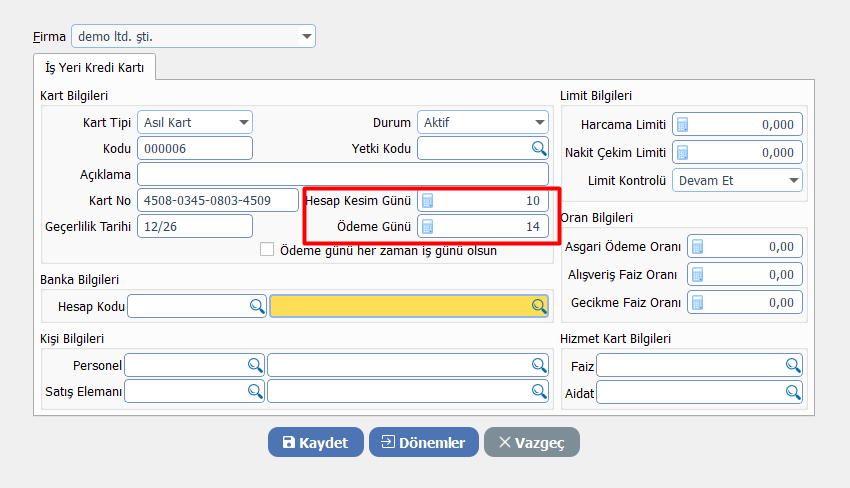The width and height of the screenshot is (850, 488).
Task: Expand the Firma dropdown
Action: pos(306,37)
